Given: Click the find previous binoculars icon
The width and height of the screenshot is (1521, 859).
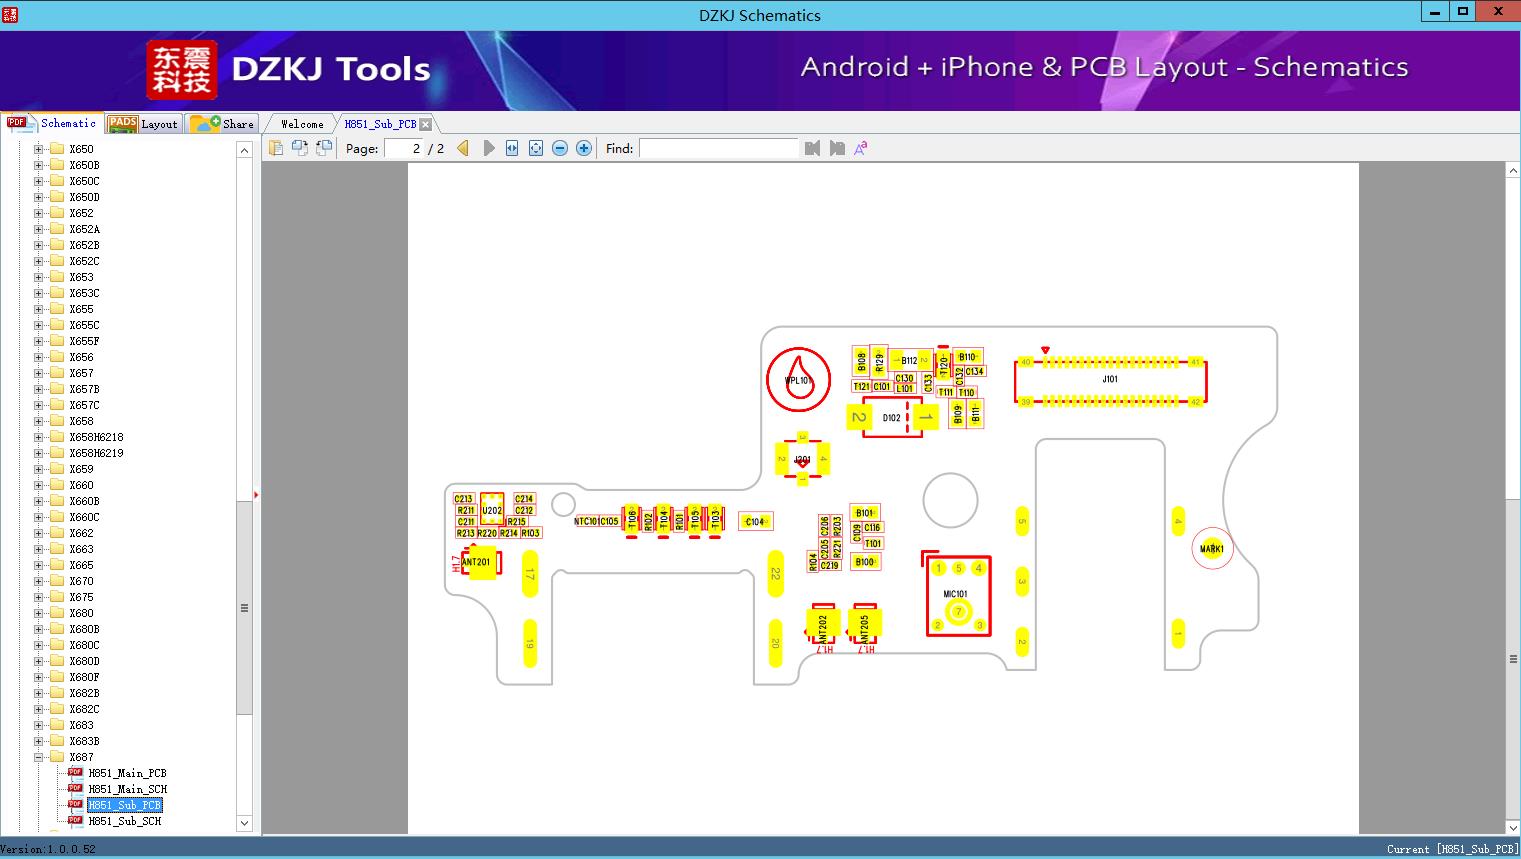Looking at the screenshot, I should coord(812,148).
